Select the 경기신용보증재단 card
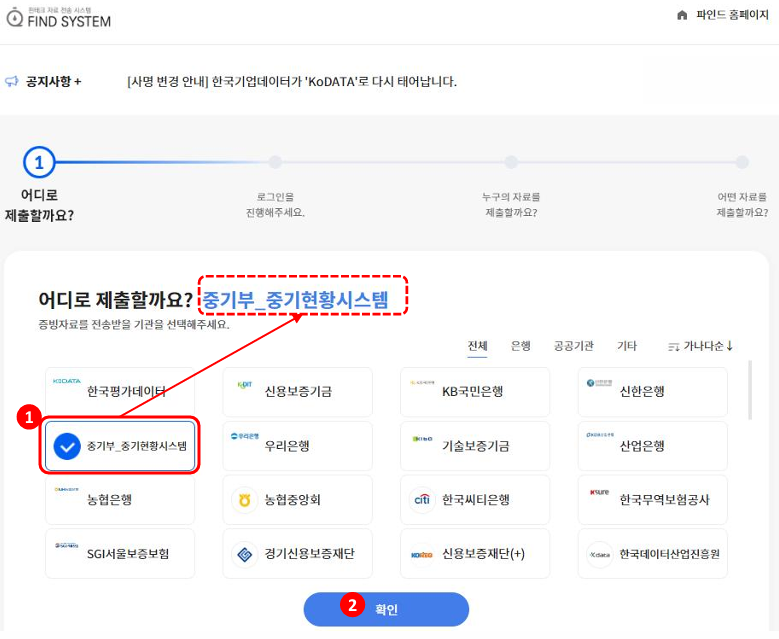779x639 pixels. tap(297, 554)
